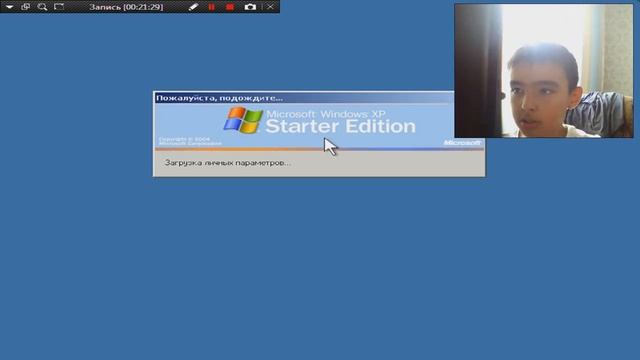640x360 pixels.
Task: Click the 'Starter Edition' banner text
Action: (x=340, y=127)
